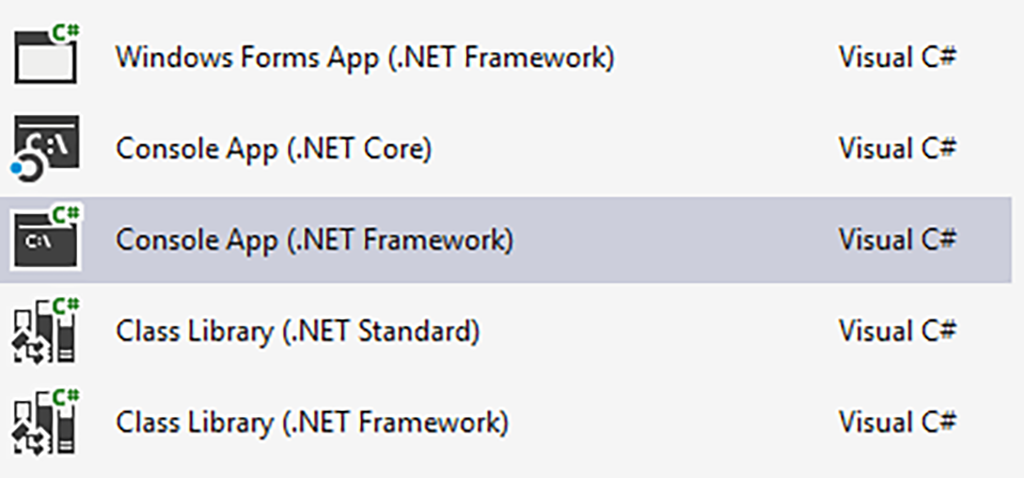Click the green C# badge on highlighted console icon
The height and width of the screenshot is (478, 1024).
pos(68,214)
